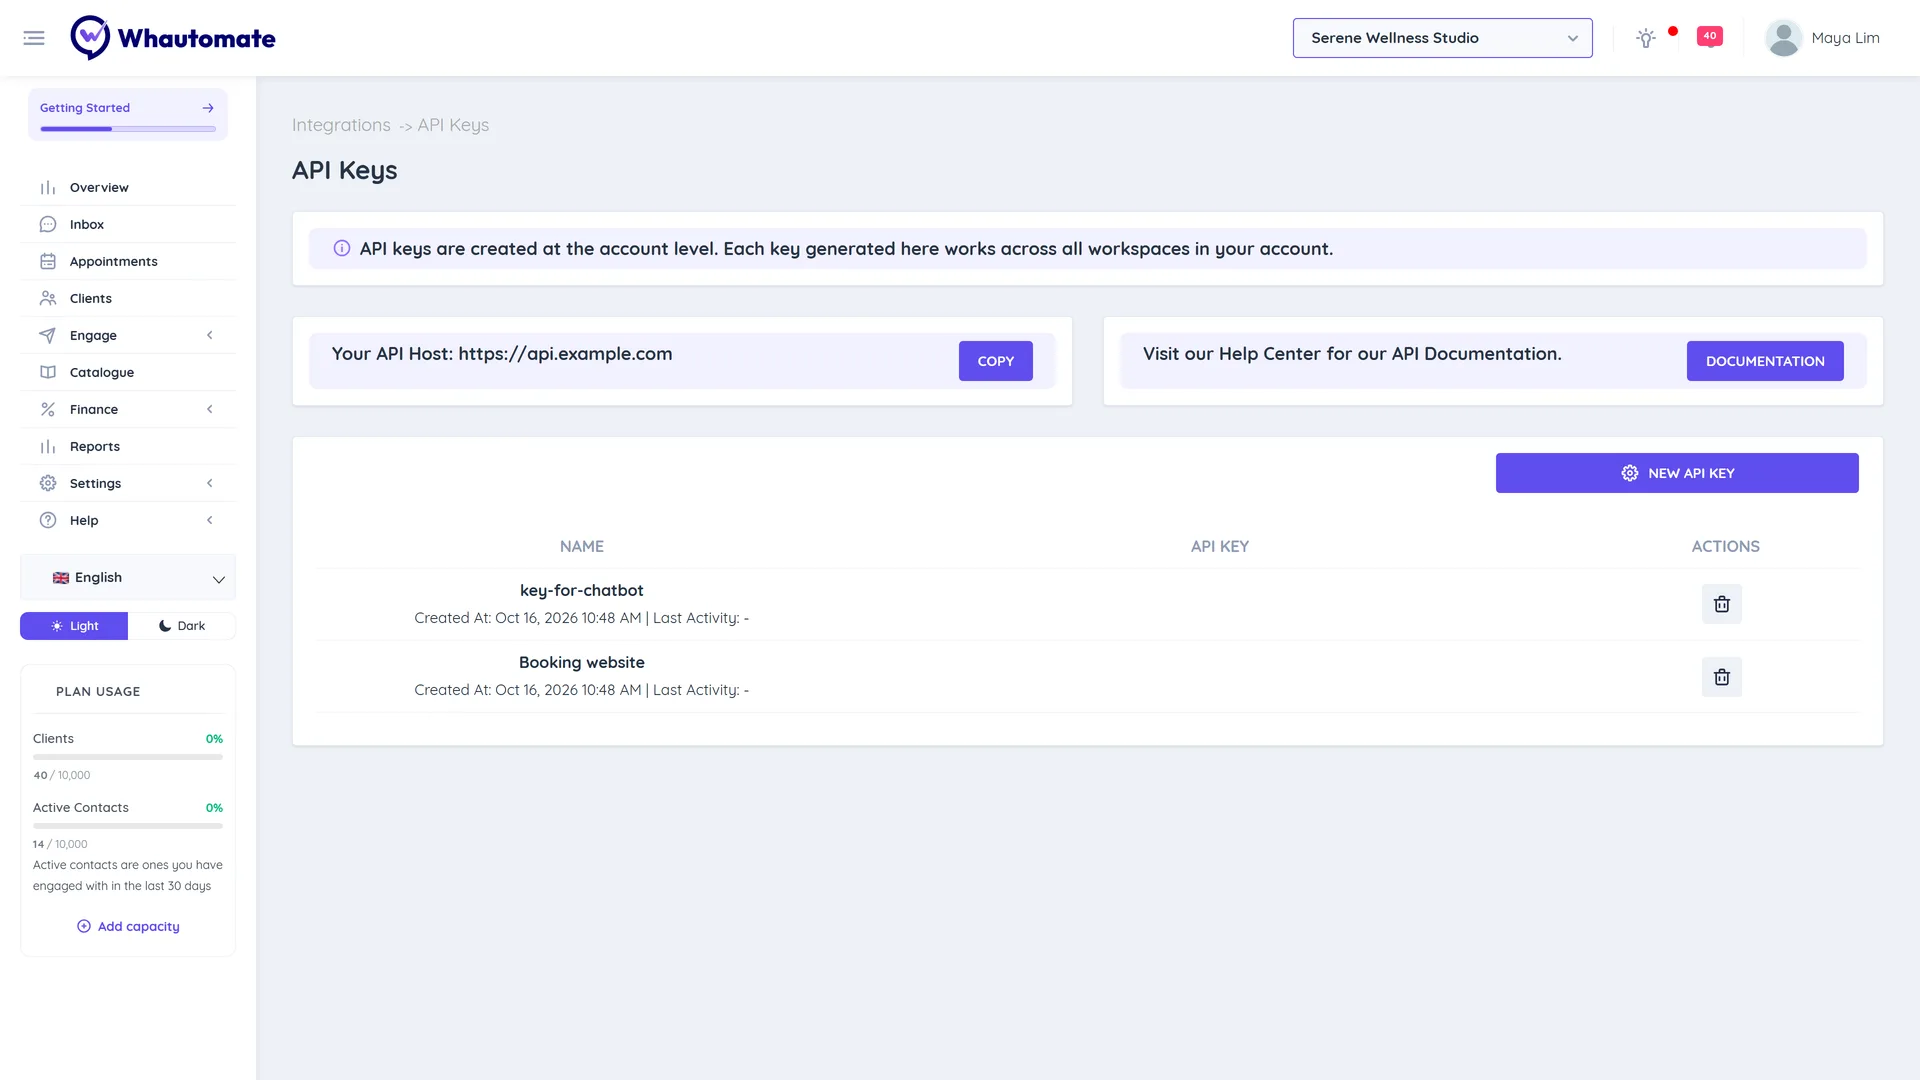
Task: Switch to Dark theme
Action: click(182, 626)
